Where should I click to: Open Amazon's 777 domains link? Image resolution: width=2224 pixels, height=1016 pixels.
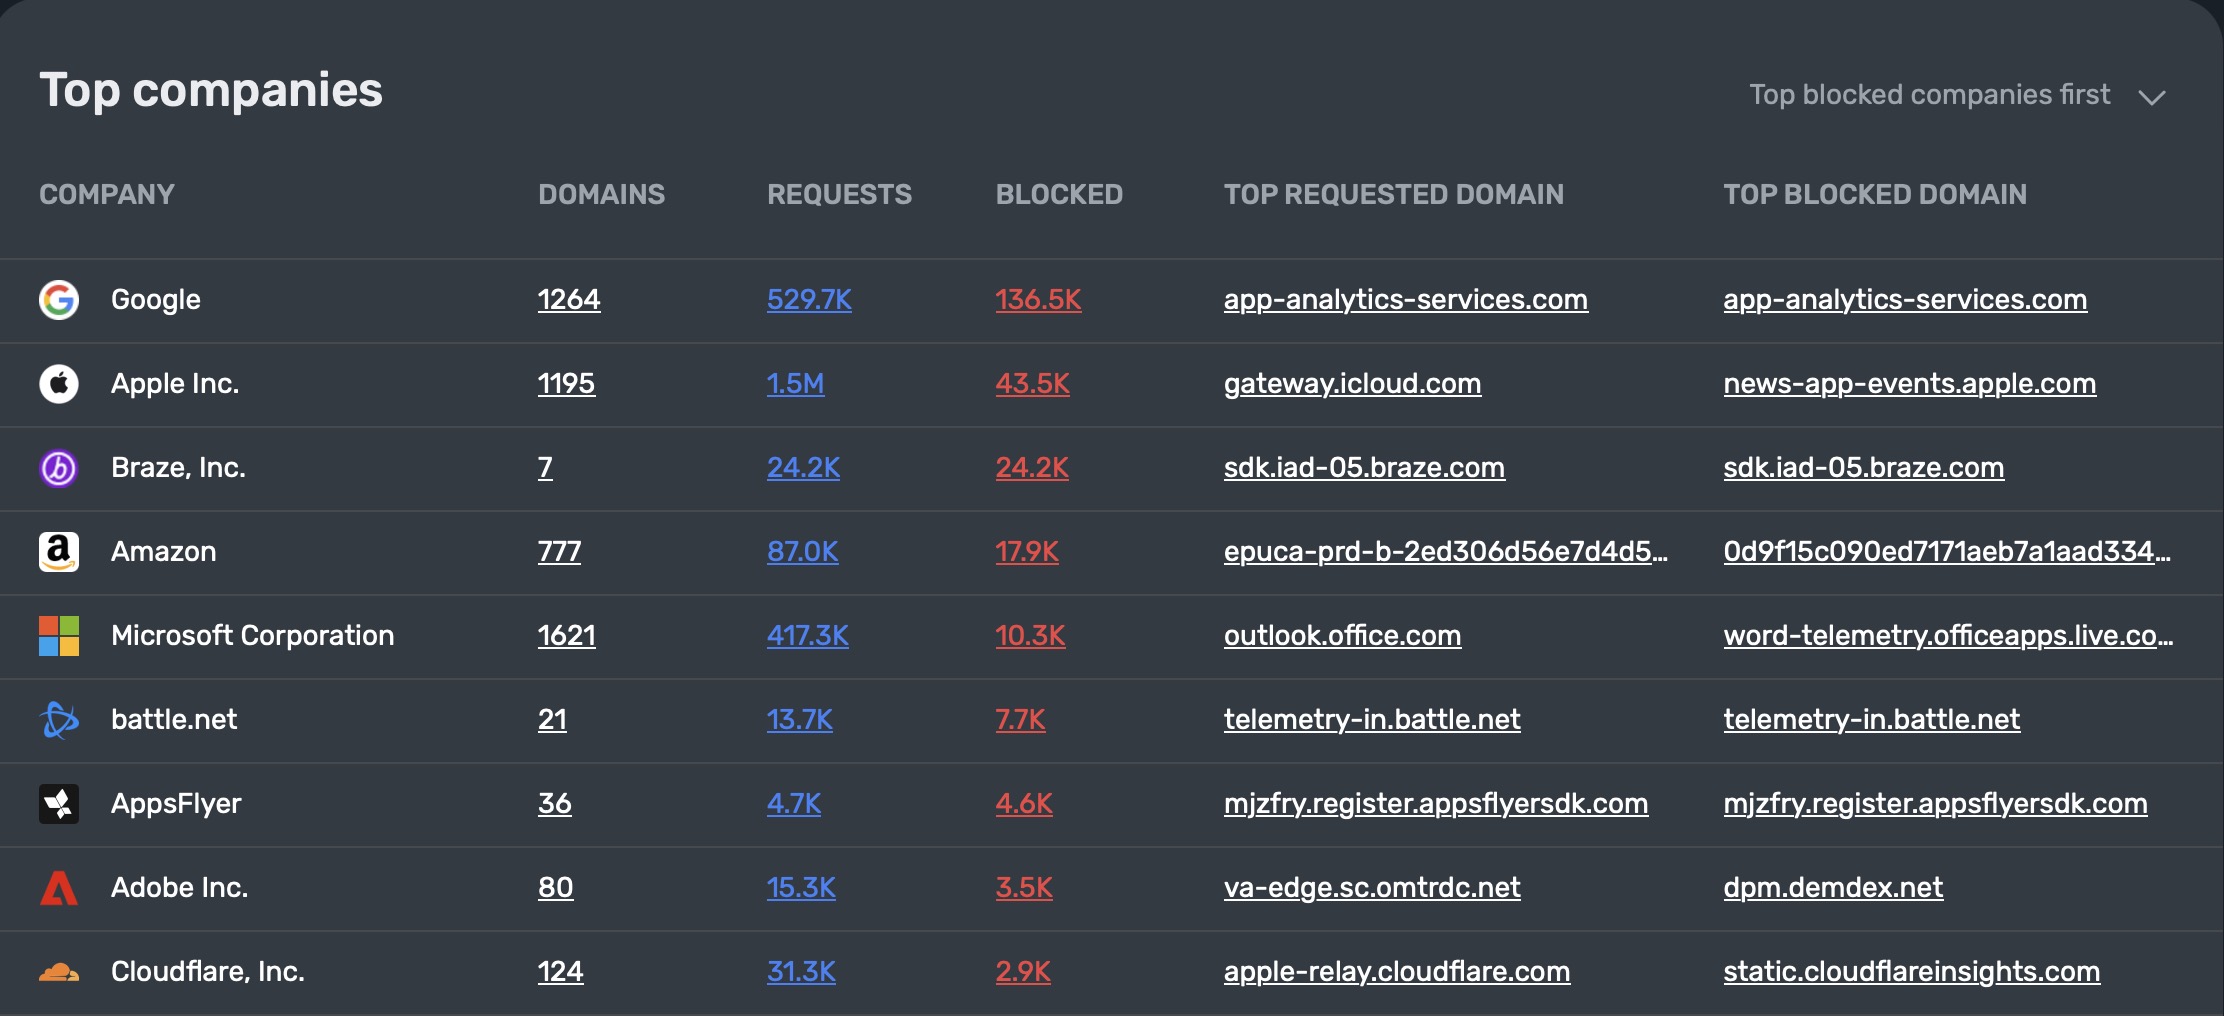(559, 552)
